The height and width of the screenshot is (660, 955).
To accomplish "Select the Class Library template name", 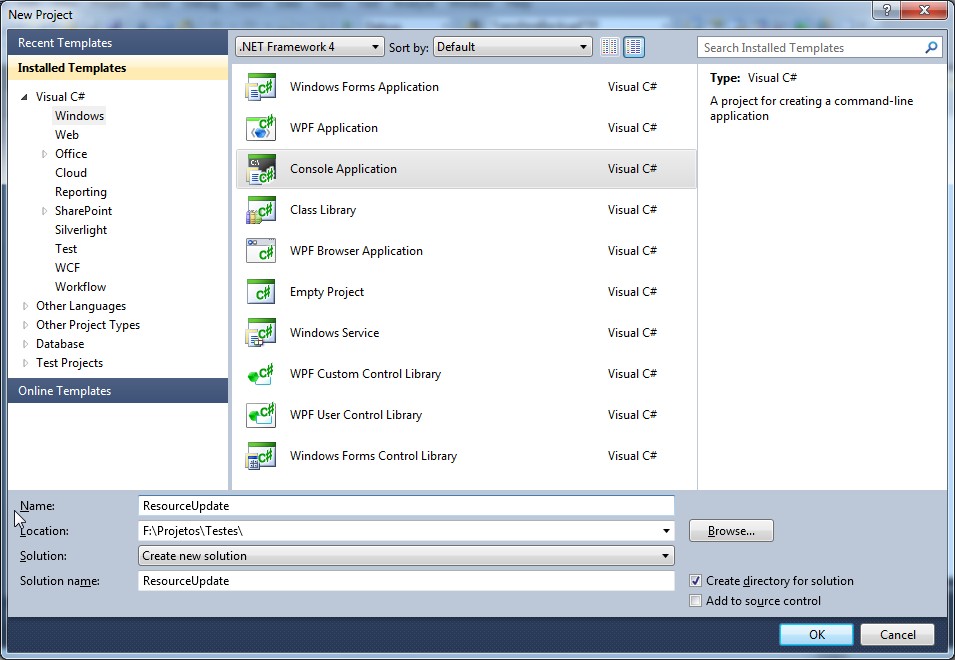I will point(323,210).
